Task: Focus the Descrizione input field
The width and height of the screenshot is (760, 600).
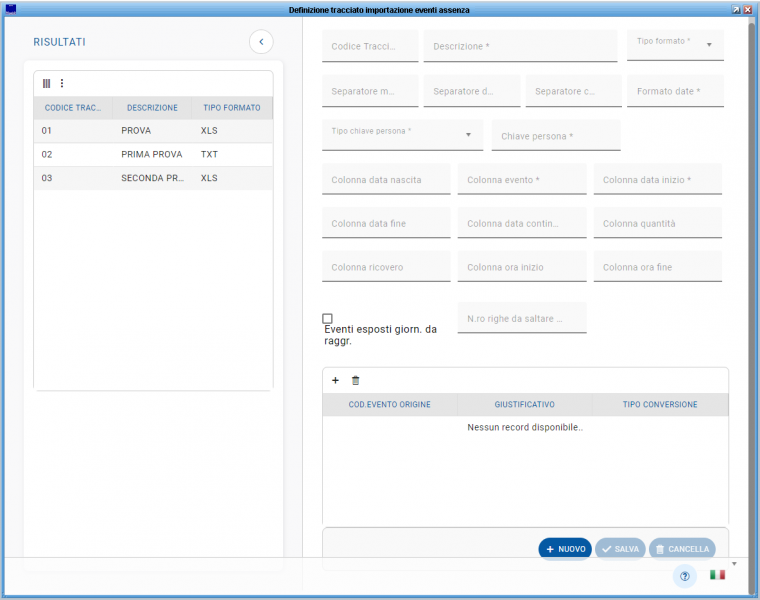Action: [x=520, y=47]
